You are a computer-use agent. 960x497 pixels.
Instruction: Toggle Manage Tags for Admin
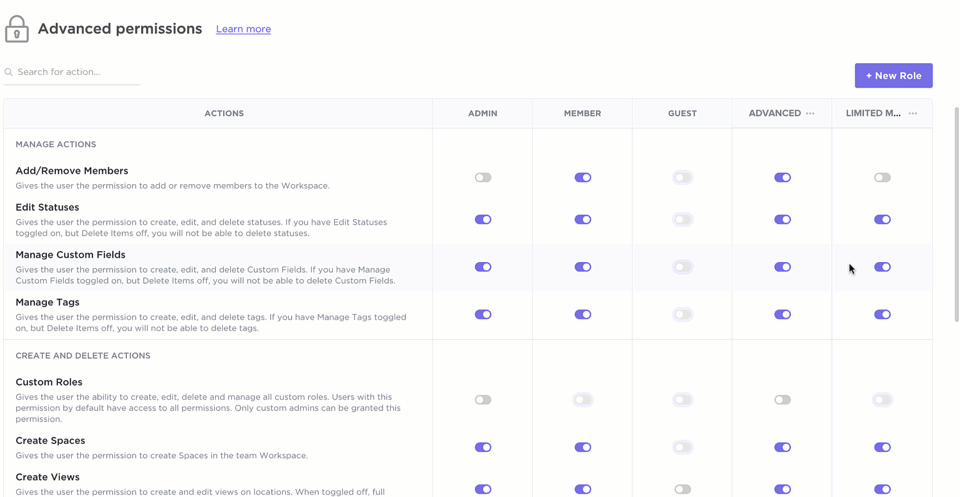coord(483,315)
